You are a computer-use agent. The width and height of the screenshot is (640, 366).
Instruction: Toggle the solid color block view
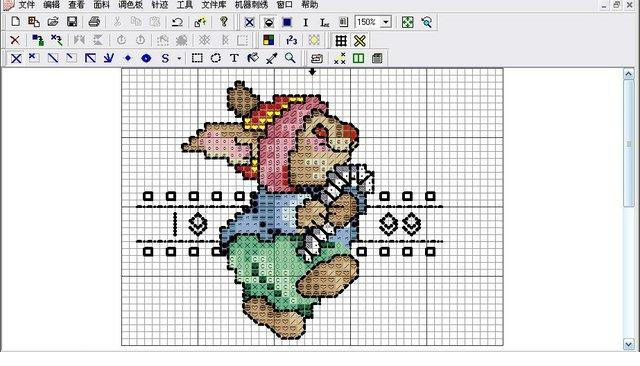pos(287,22)
